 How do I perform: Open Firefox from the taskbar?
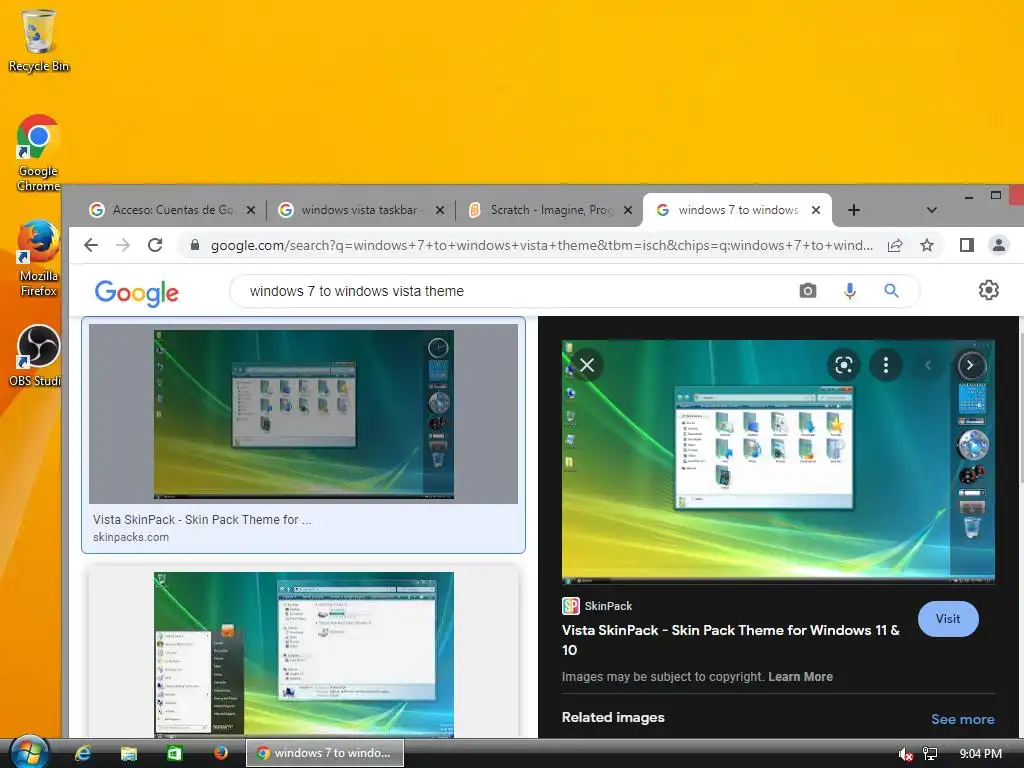click(221, 752)
